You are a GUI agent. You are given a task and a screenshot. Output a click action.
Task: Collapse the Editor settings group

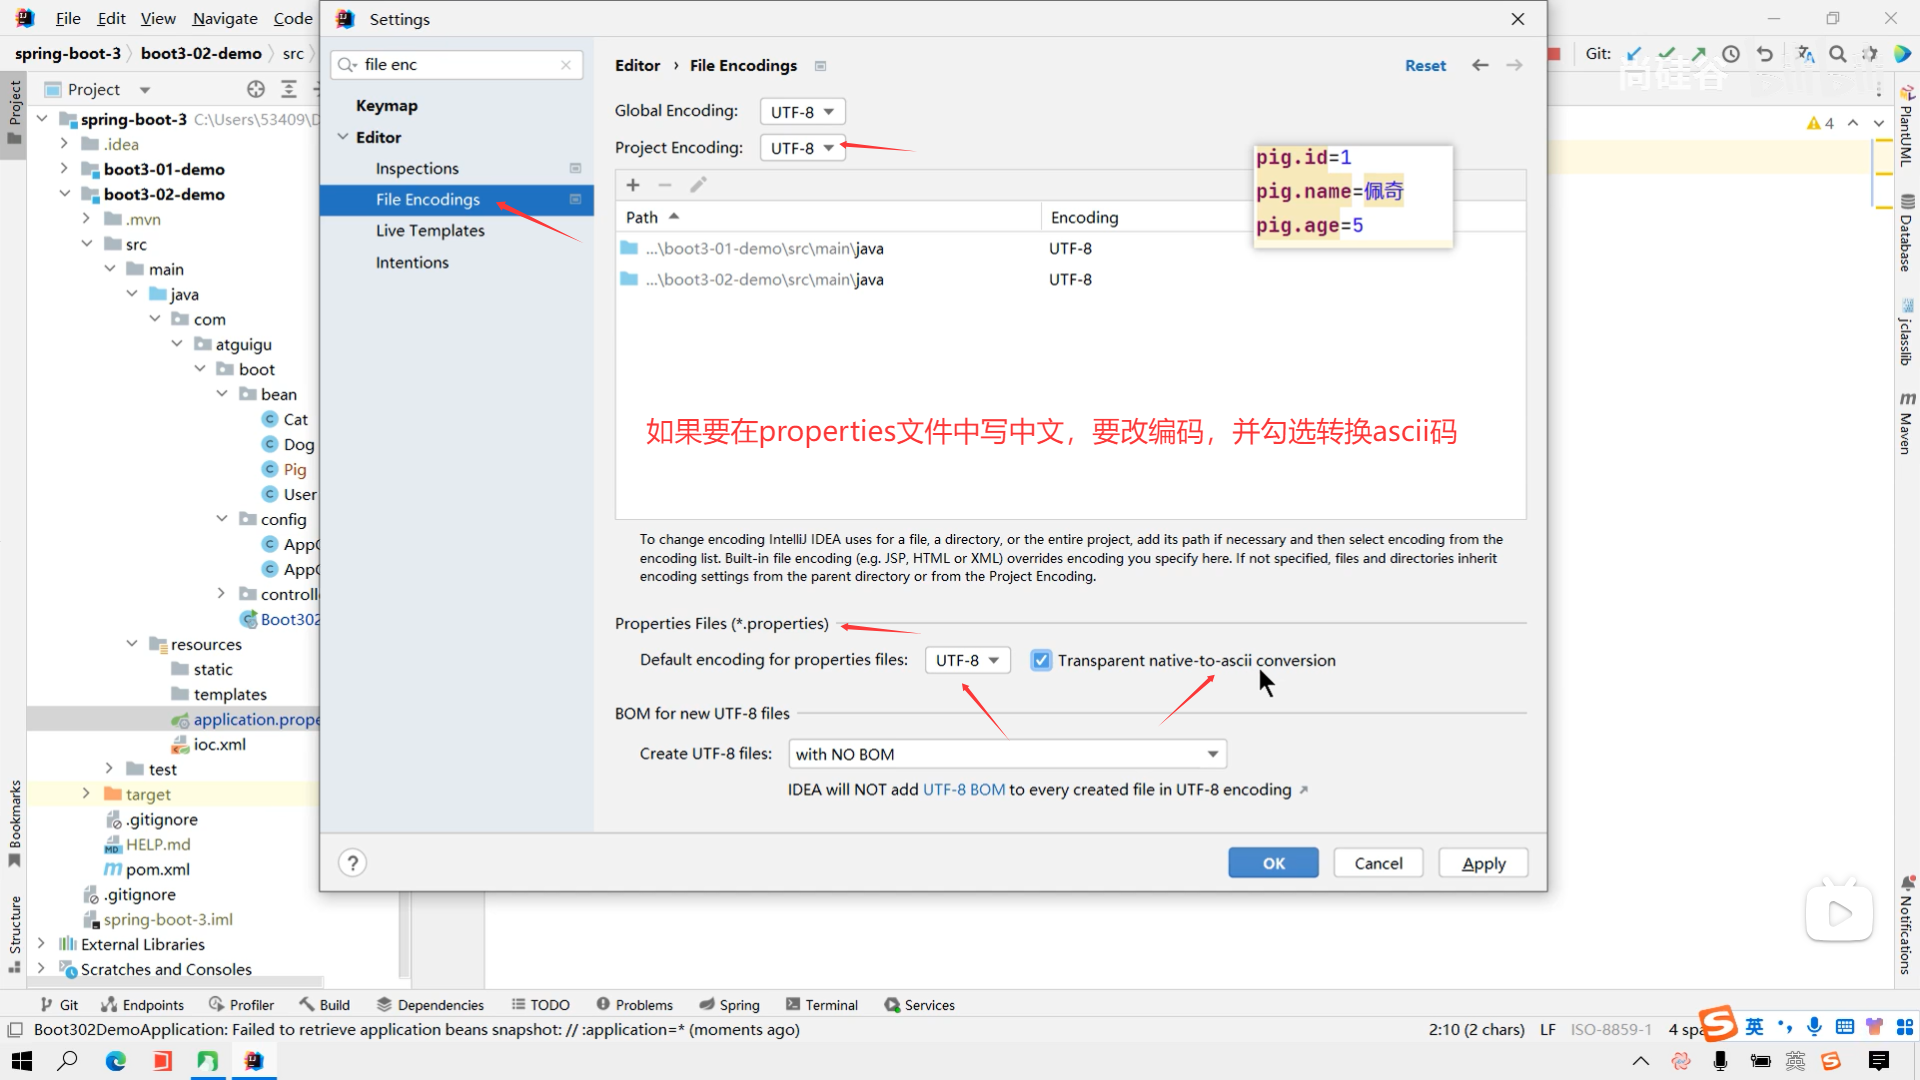click(343, 137)
